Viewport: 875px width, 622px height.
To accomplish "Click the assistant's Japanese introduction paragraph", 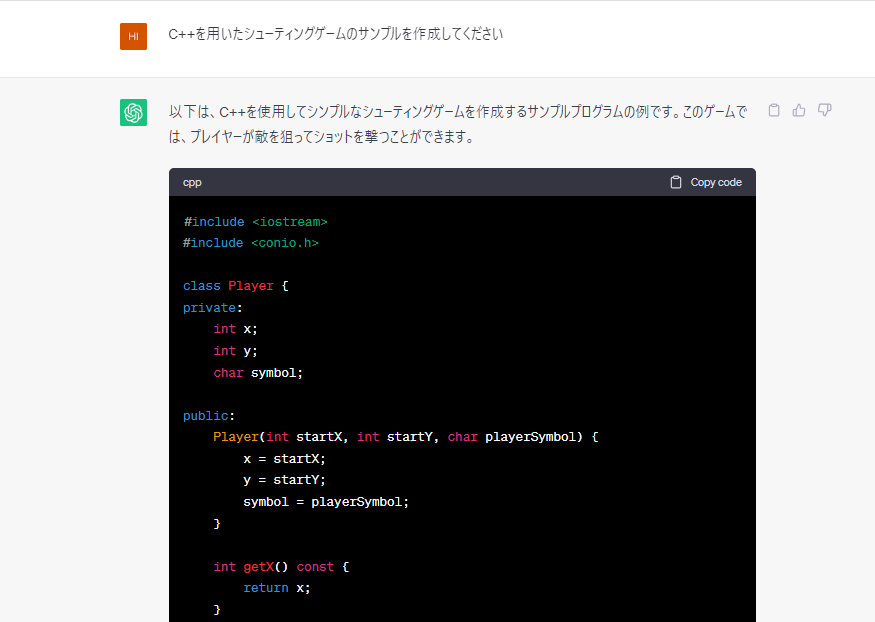I will (x=457, y=124).
